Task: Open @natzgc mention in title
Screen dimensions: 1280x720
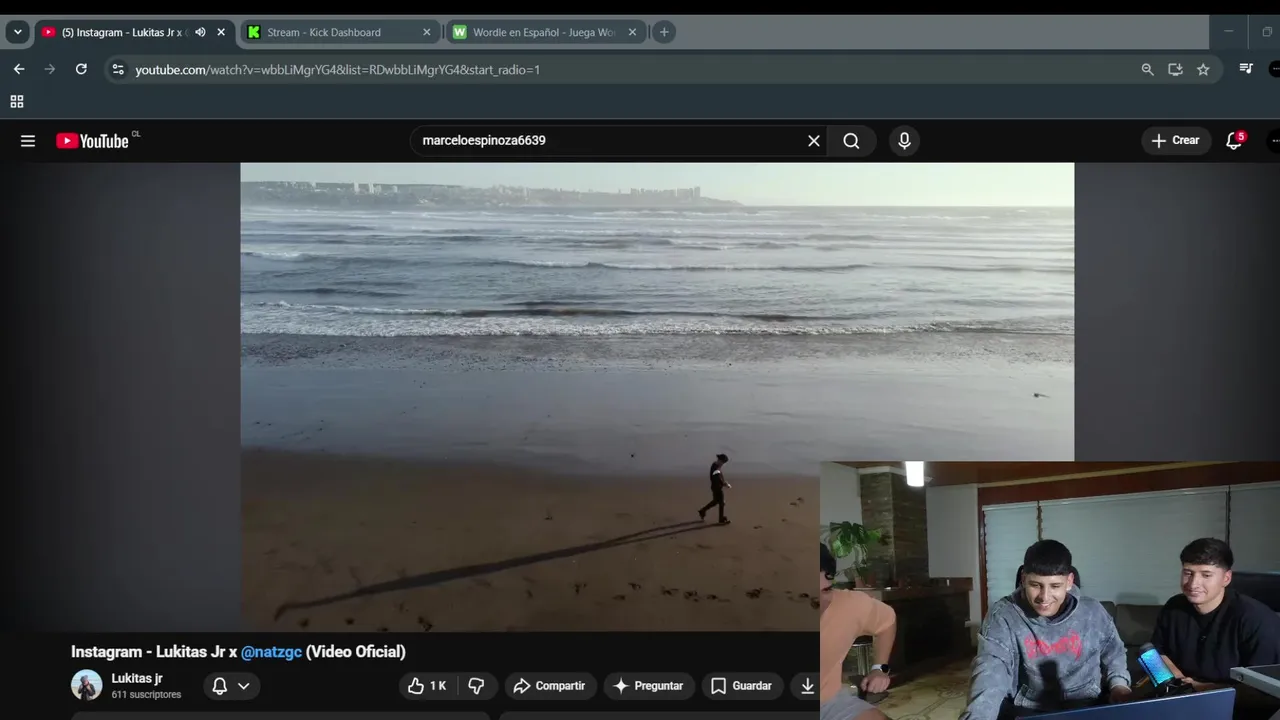Action: pos(271,652)
